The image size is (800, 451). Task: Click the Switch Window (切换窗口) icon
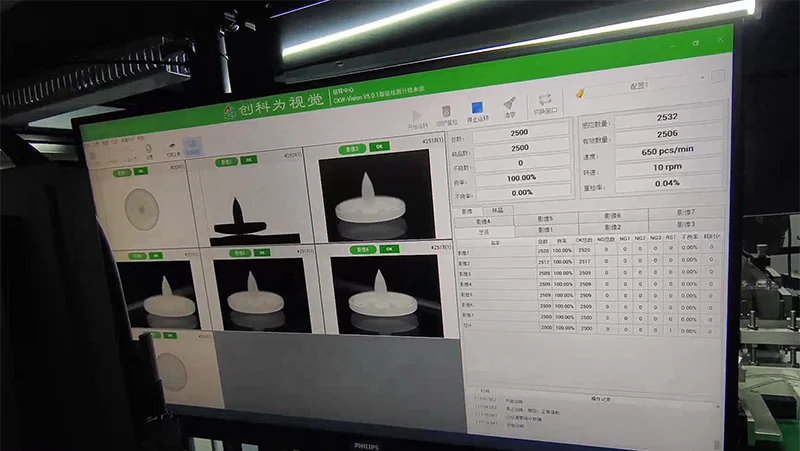coord(545,101)
